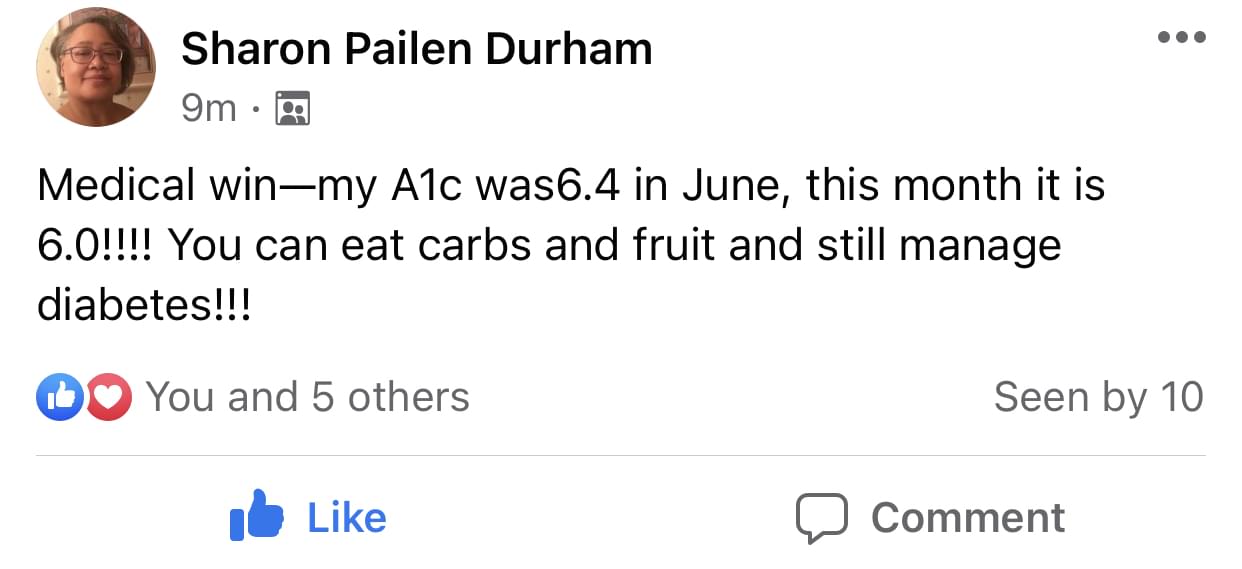This screenshot has width=1242, height=569.
Task: Show the "Seen by 10" viewers list
Action: (x=1098, y=398)
